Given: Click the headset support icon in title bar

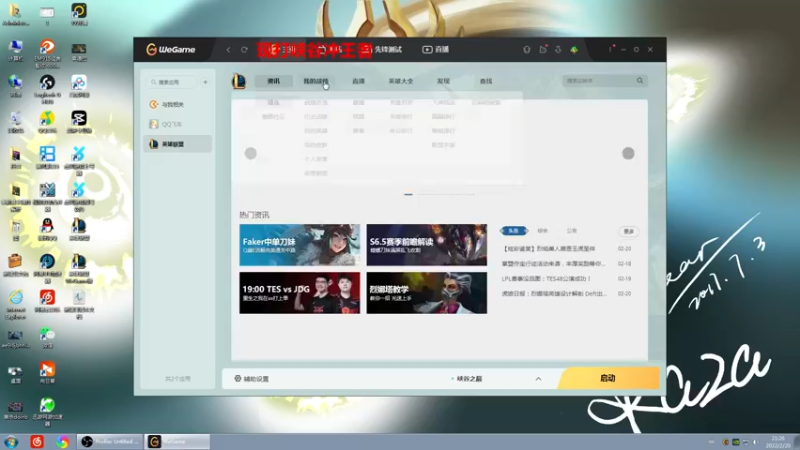Looking at the screenshot, I should click(527, 49).
